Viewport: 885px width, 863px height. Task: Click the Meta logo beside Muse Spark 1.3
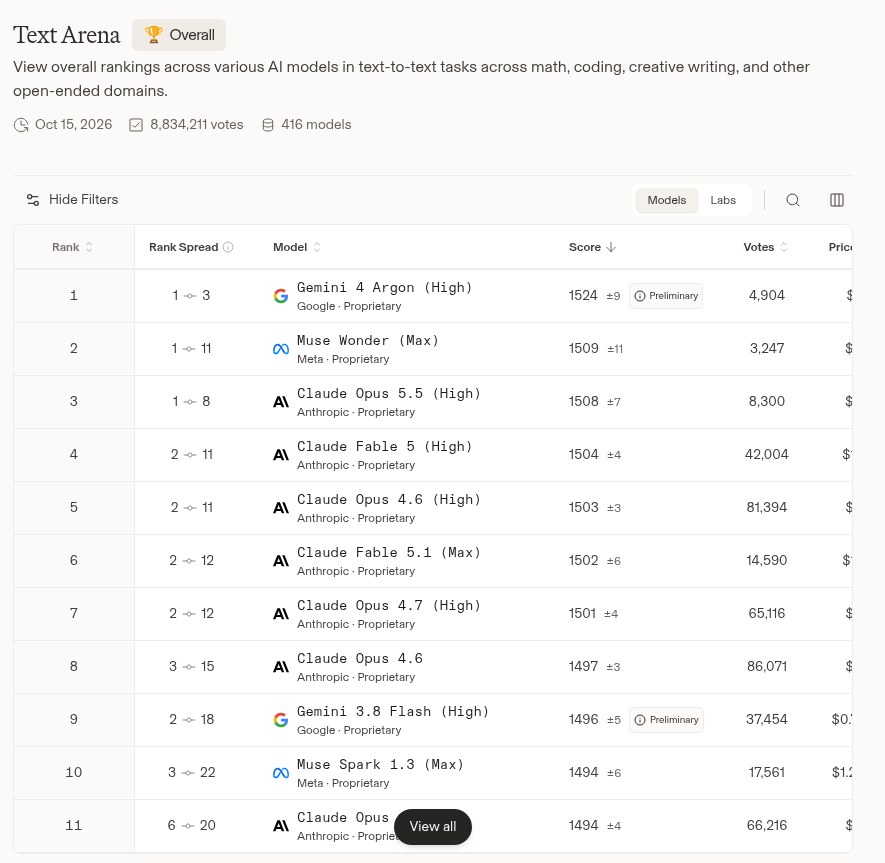click(x=281, y=773)
